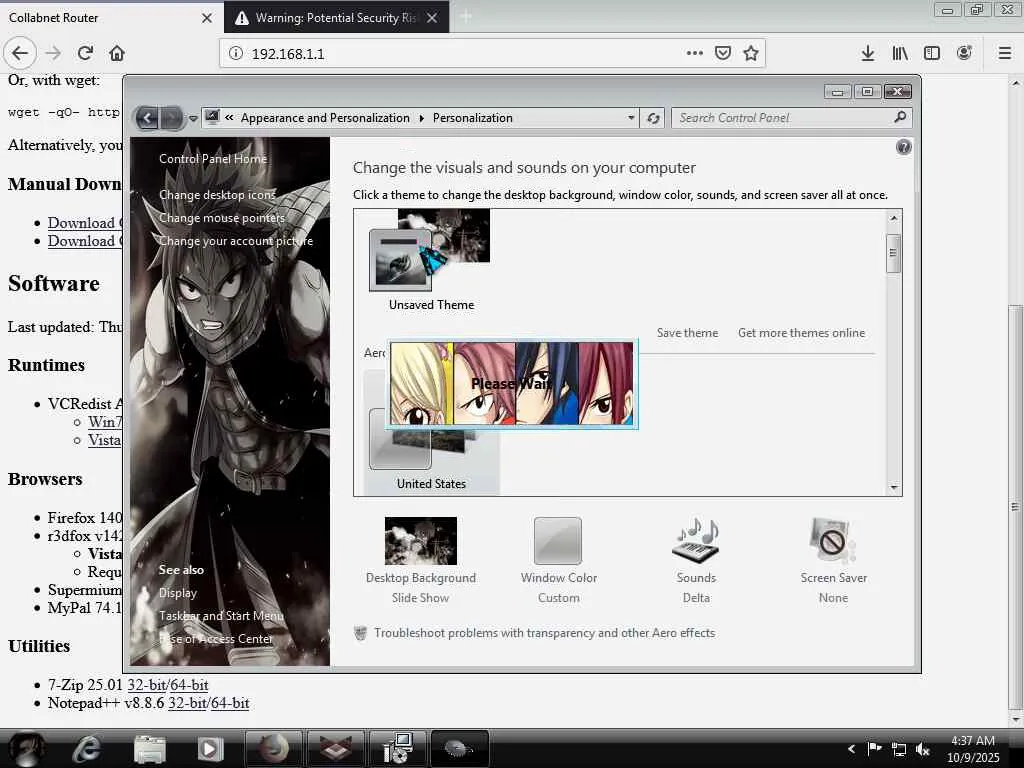Open Control Panel help
This screenshot has width=1024, height=768.
tap(903, 147)
